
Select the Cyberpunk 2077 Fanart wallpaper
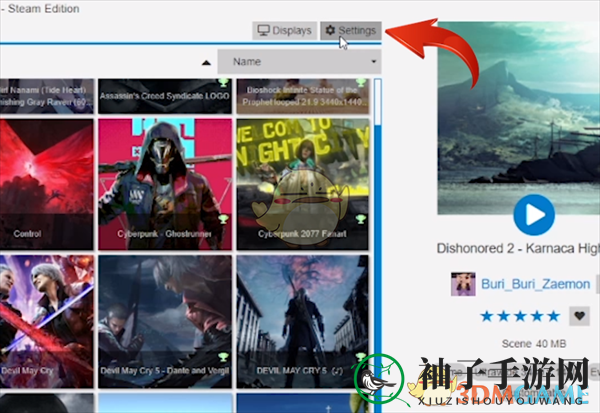[x=303, y=184]
